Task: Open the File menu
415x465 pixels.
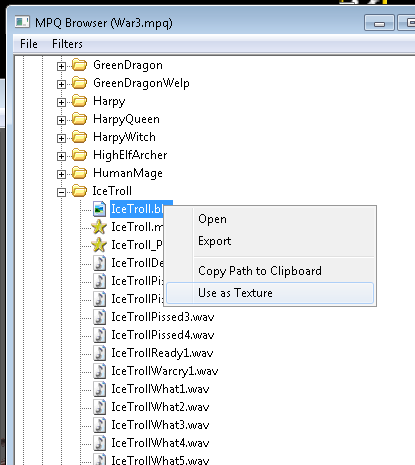Action: tap(29, 44)
